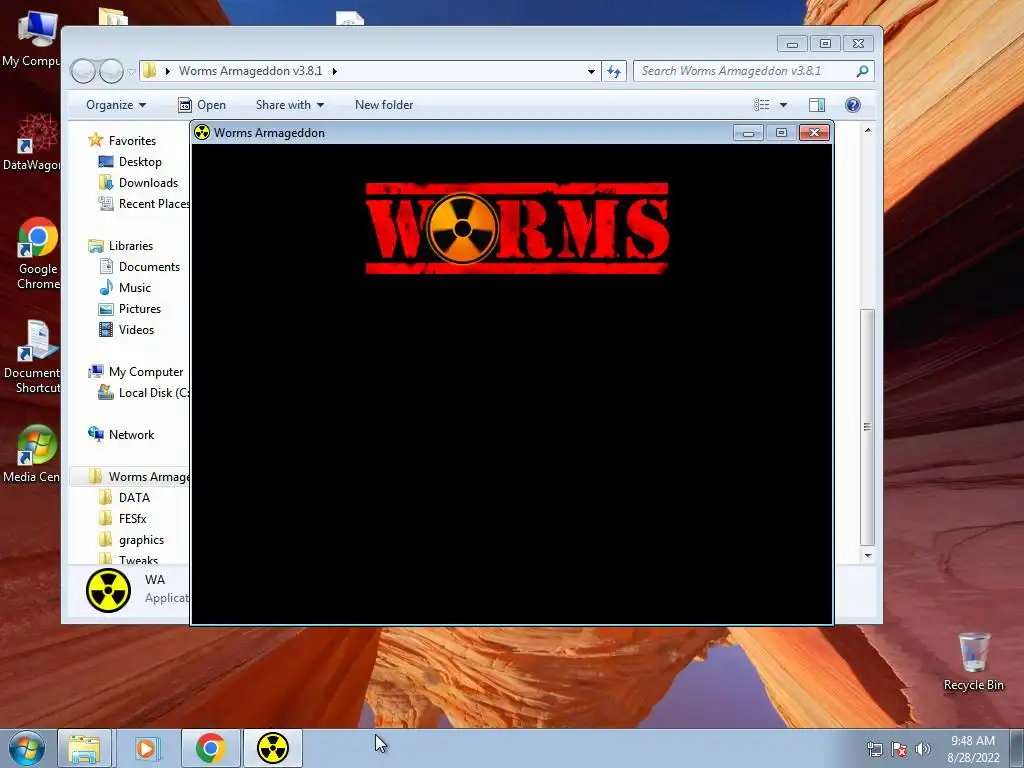Select My Computer in navigation pane
Screen dimensions: 1024x768
[136, 372]
